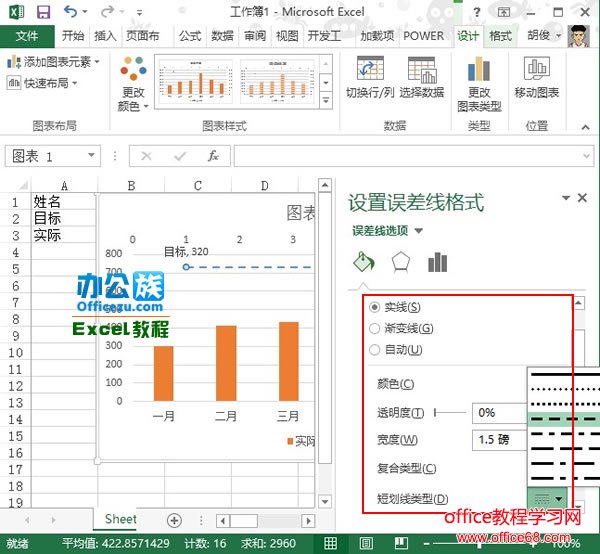600x554 pixels.
Task: Select 自动(U) radio button
Action: click(x=375, y=349)
